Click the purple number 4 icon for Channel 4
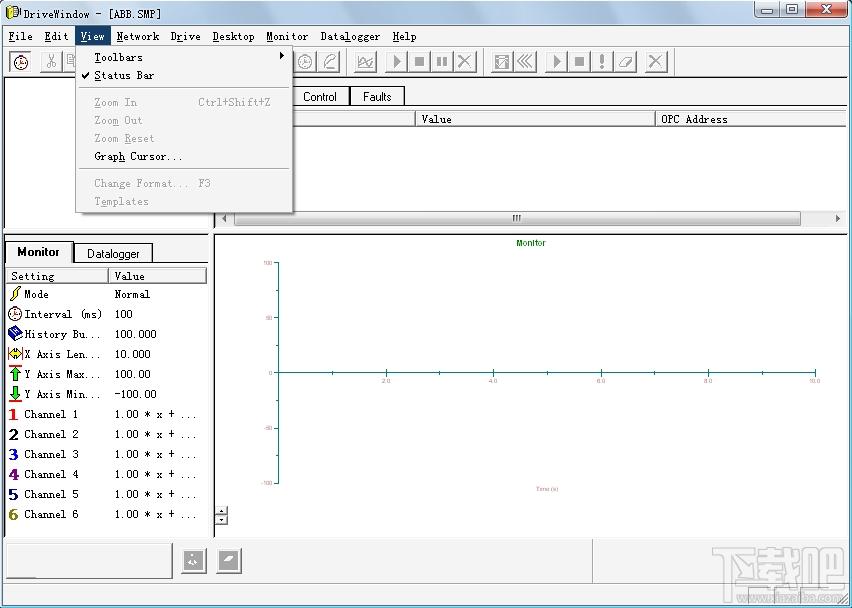This screenshot has width=852, height=608. coord(14,474)
